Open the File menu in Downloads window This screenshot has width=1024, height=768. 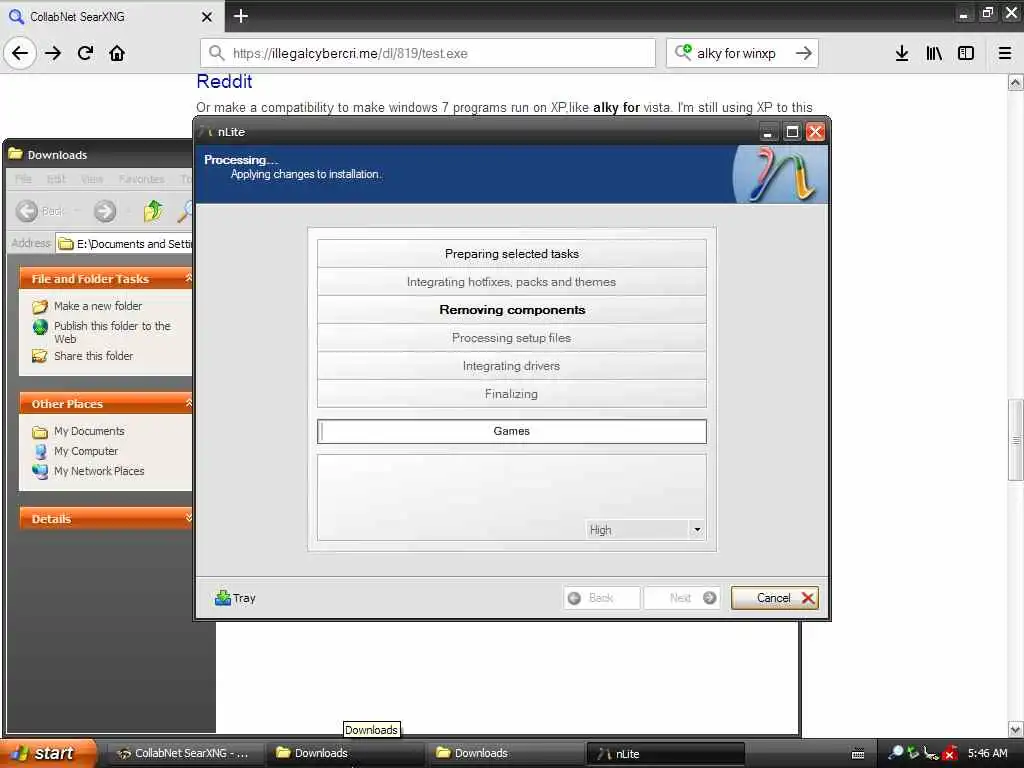(23, 179)
